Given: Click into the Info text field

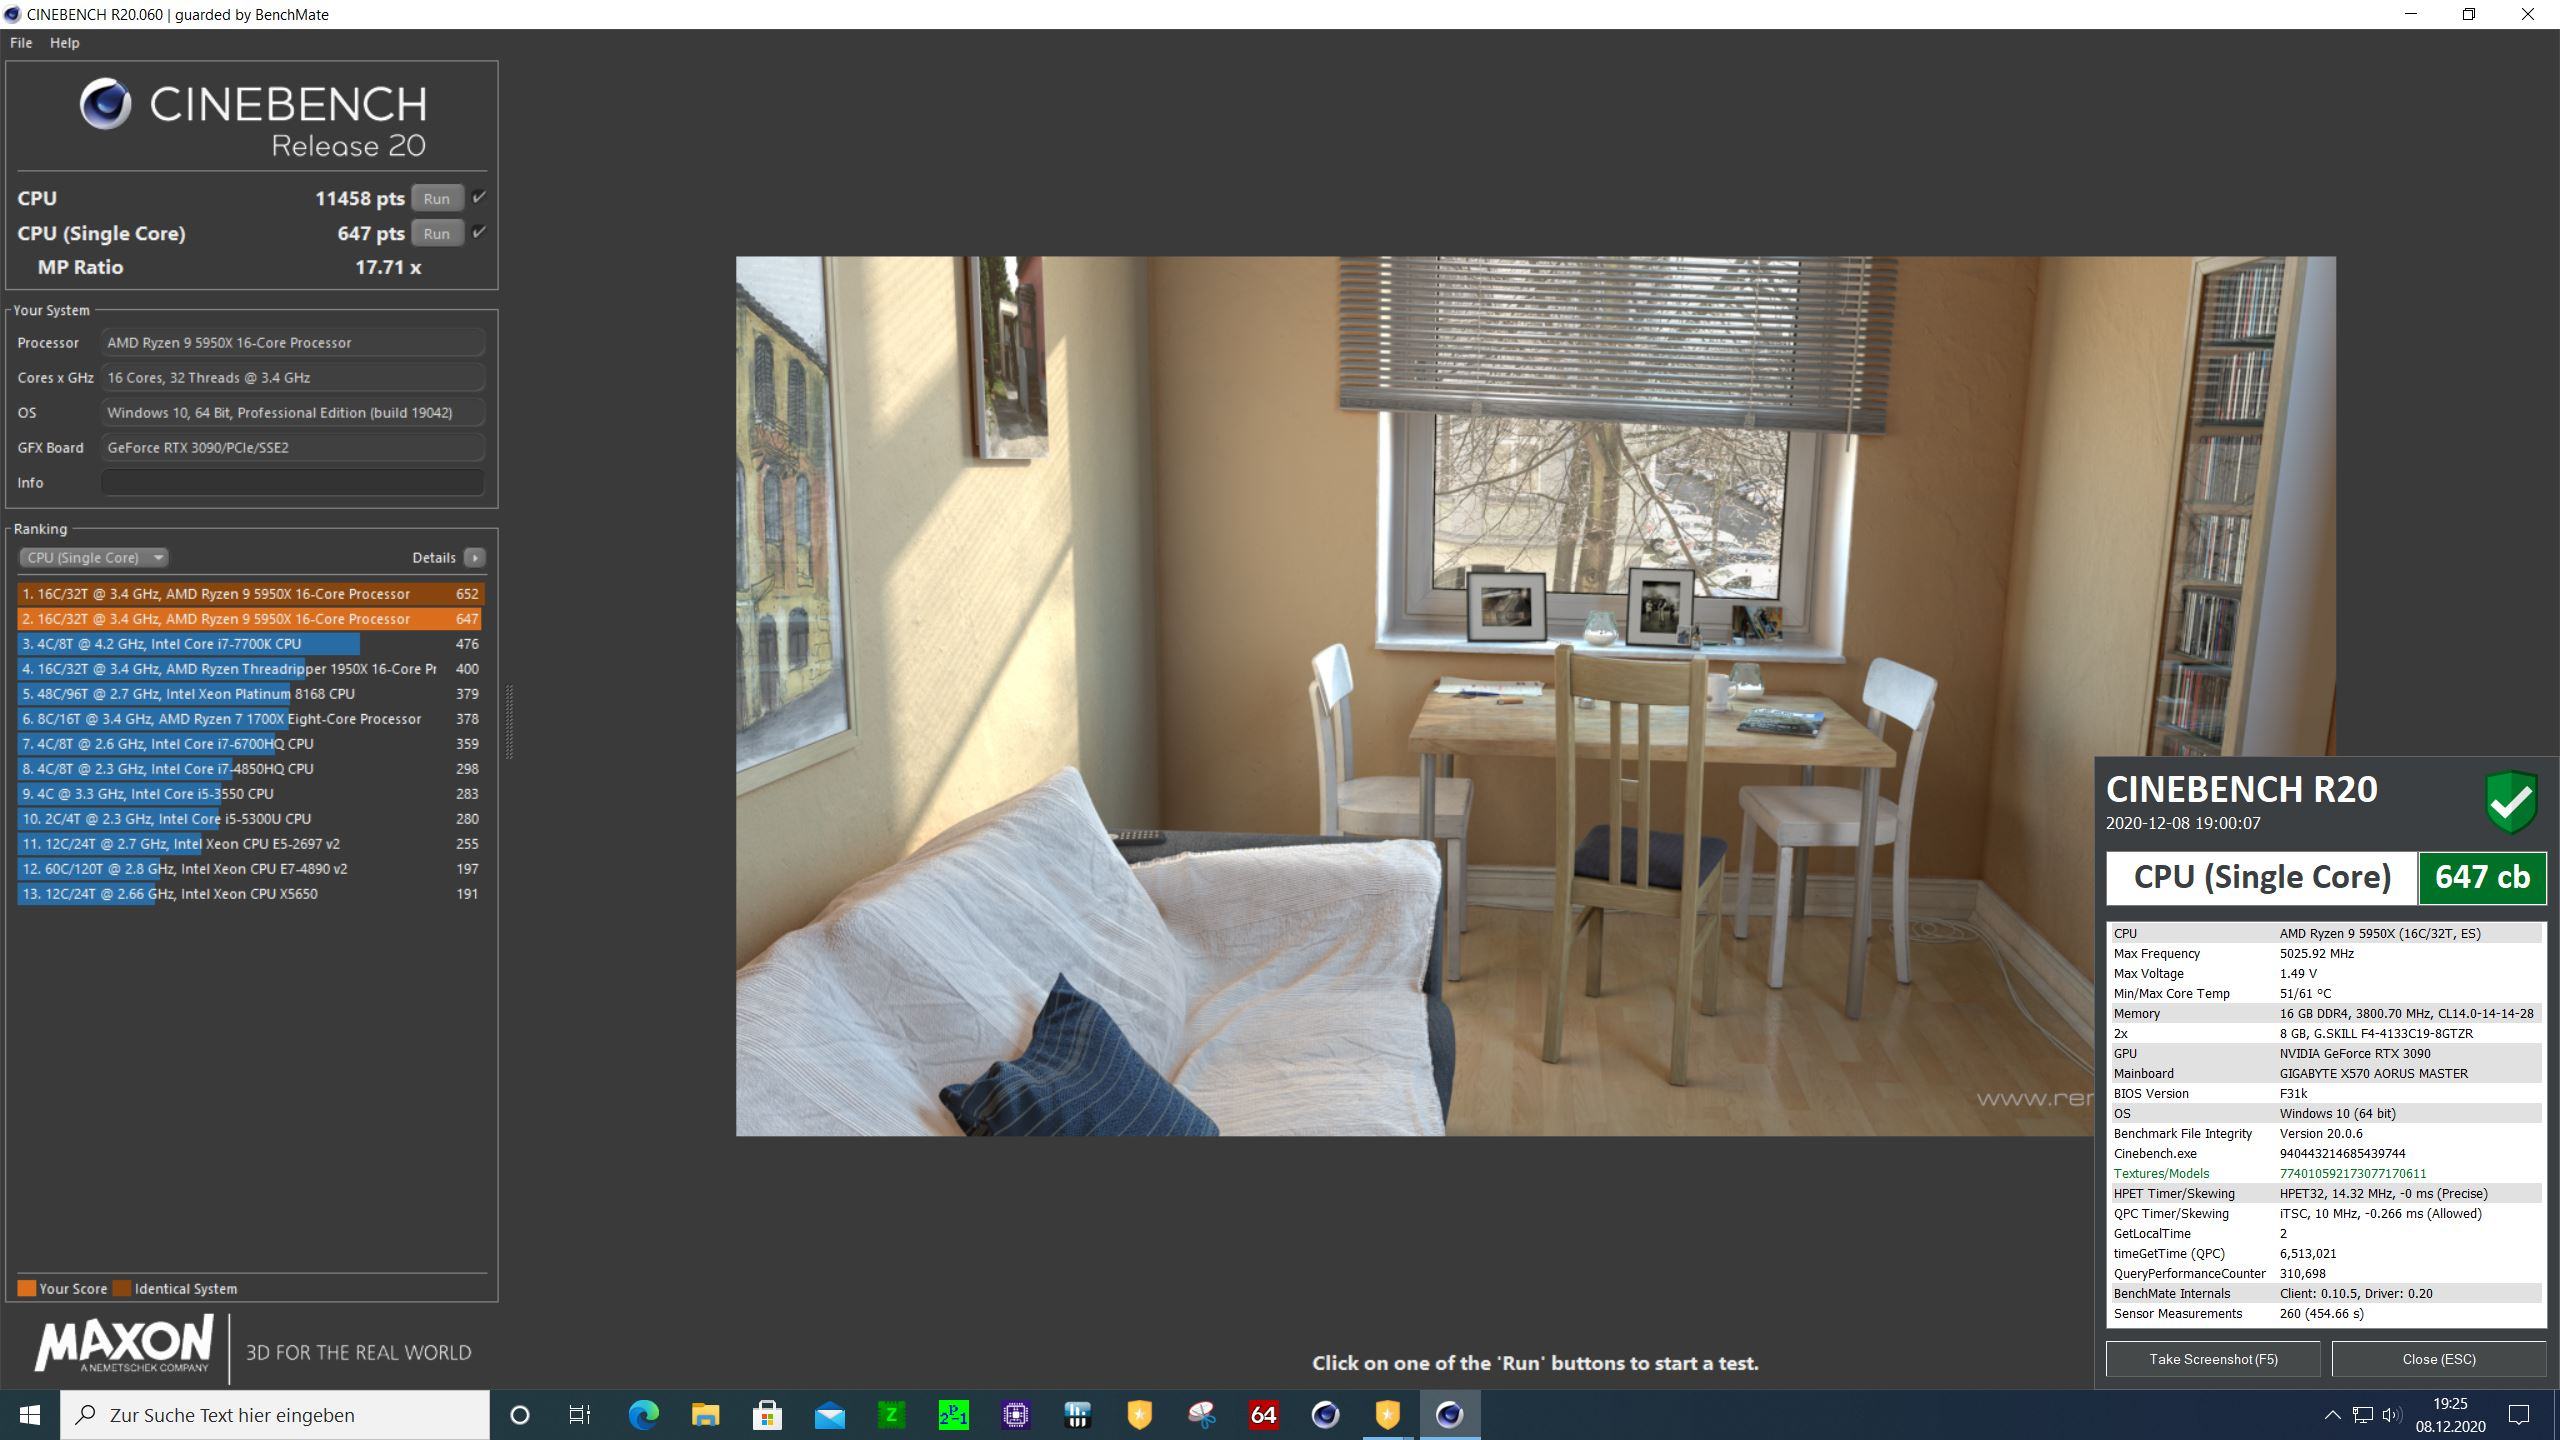Looking at the screenshot, I should click(x=292, y=482).
